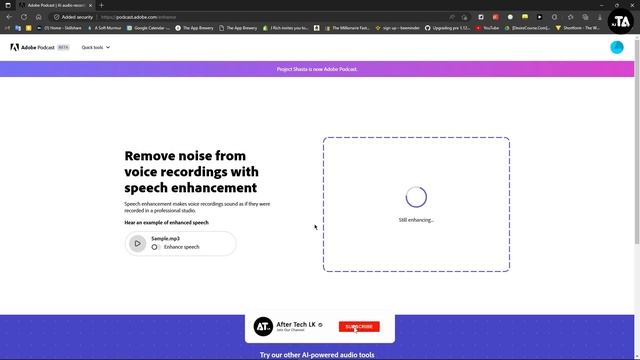Select the Adobe Podcast browser tab
Screen dimensions: 640x360
(55, 5)
